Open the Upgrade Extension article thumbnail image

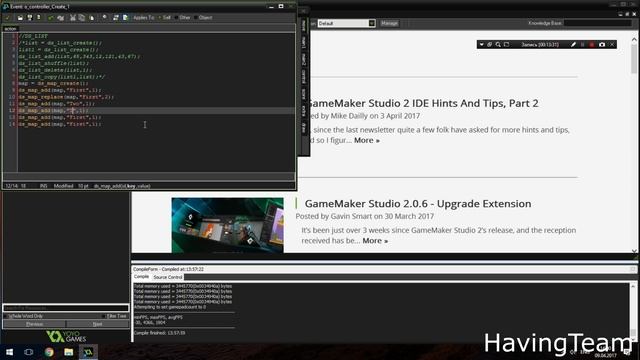(x=227, y=225)
